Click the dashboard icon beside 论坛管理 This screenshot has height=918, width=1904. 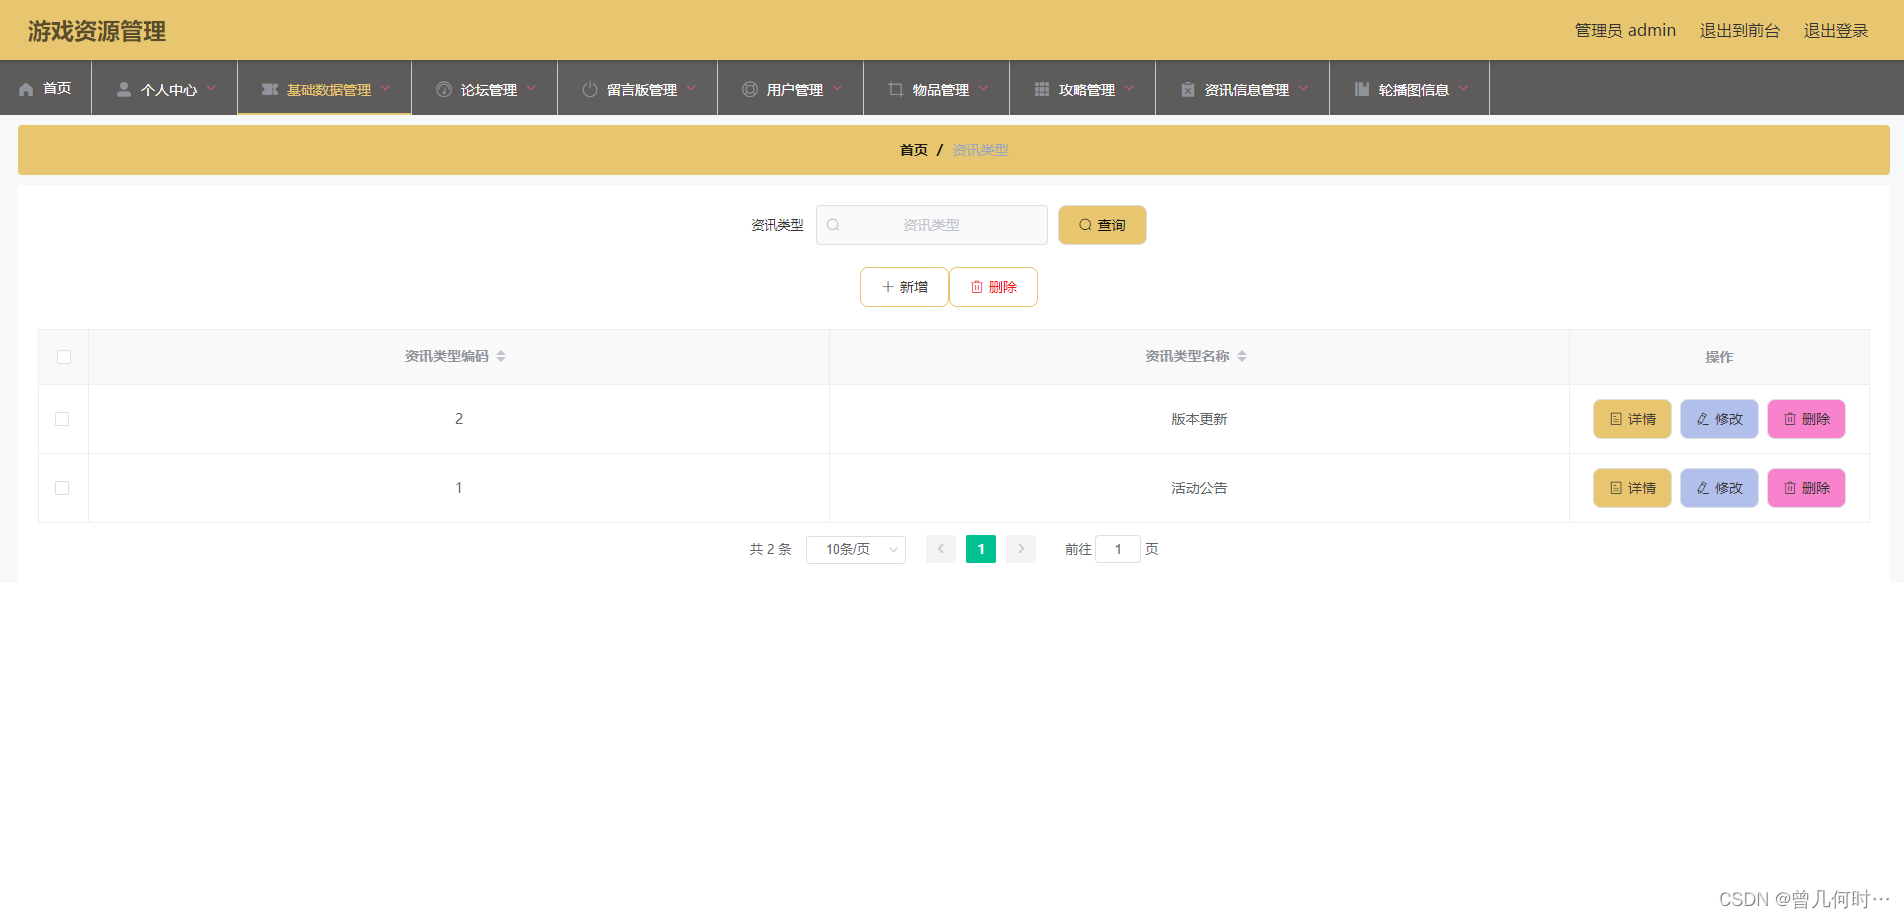(444, 89)
